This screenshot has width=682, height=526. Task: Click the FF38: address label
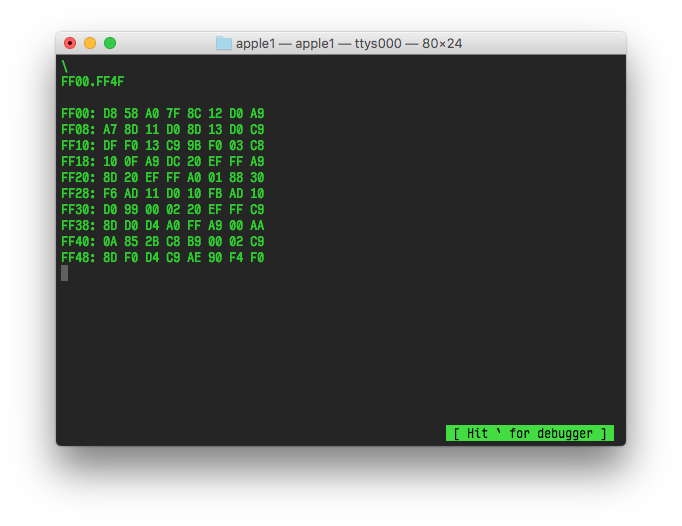point(78,226)
